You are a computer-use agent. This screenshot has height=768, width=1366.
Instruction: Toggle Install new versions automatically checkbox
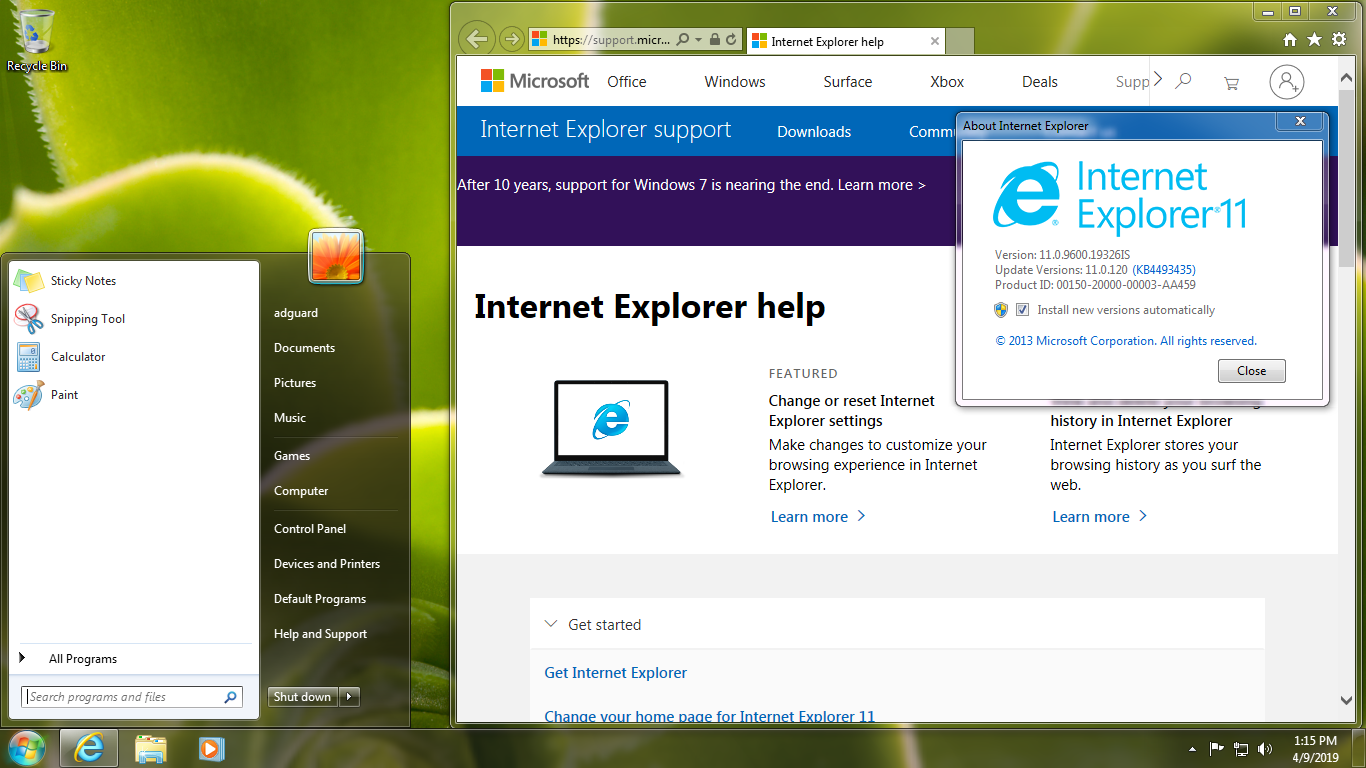[1022, 310]
